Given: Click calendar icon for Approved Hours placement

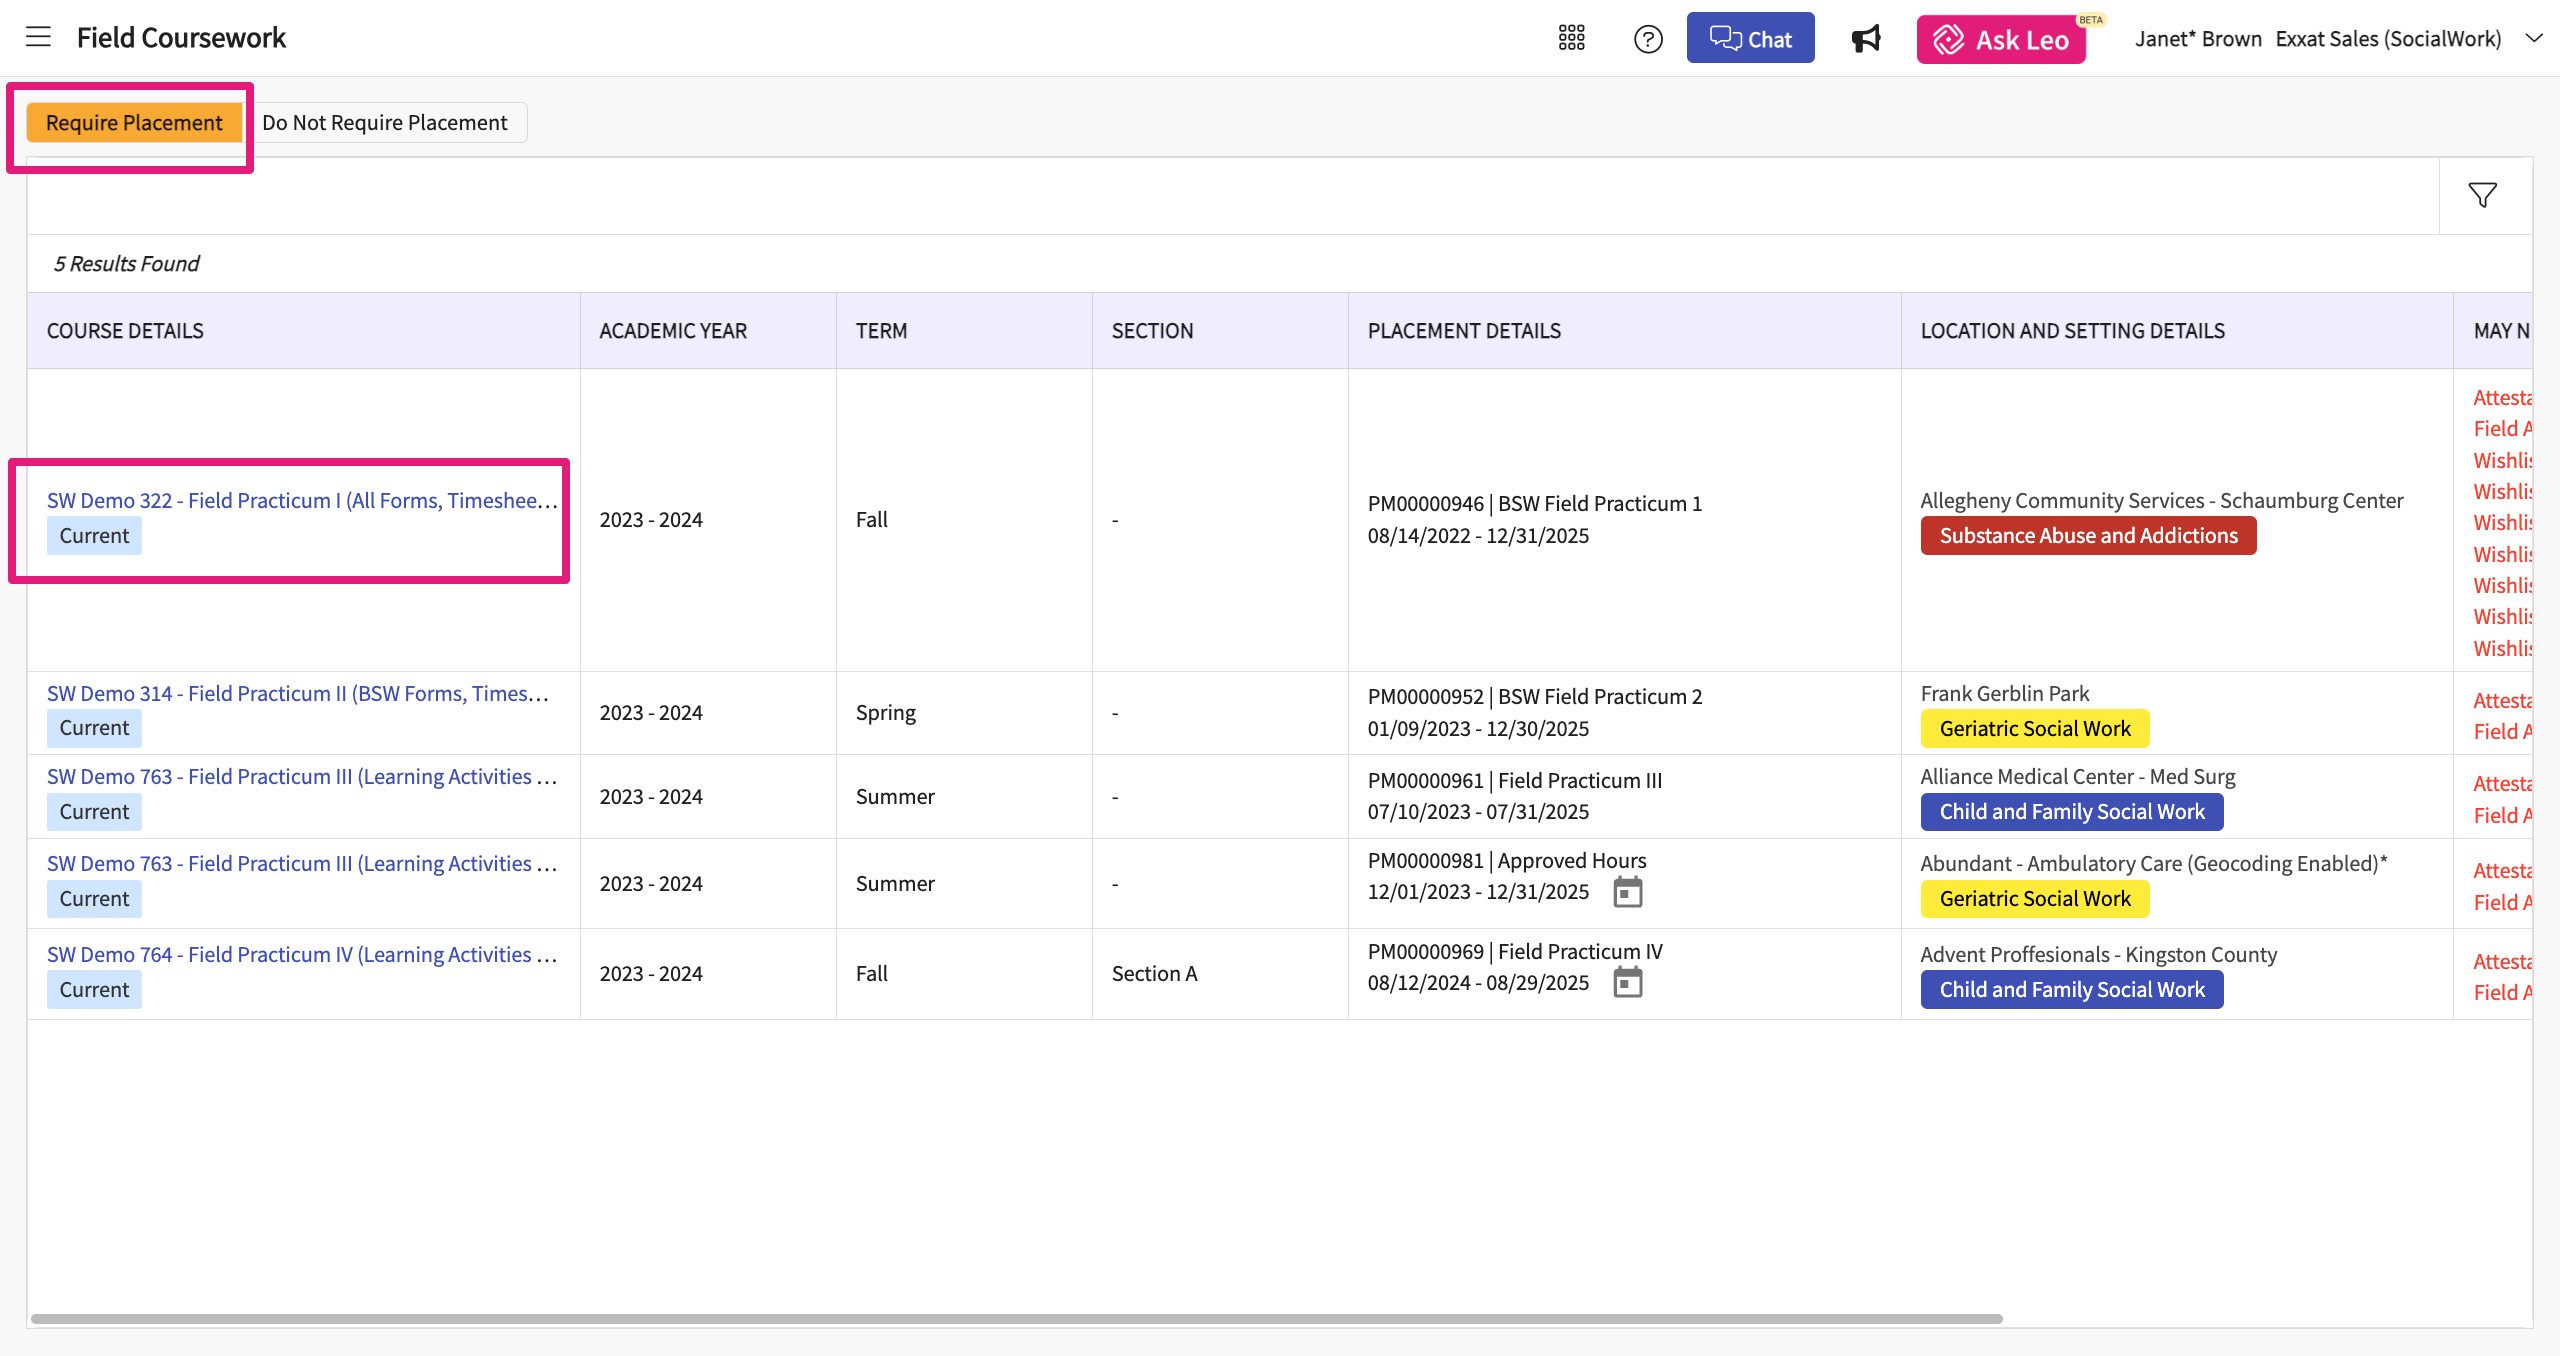Looking at the screenshot, I should click(x=1628, y=892).
